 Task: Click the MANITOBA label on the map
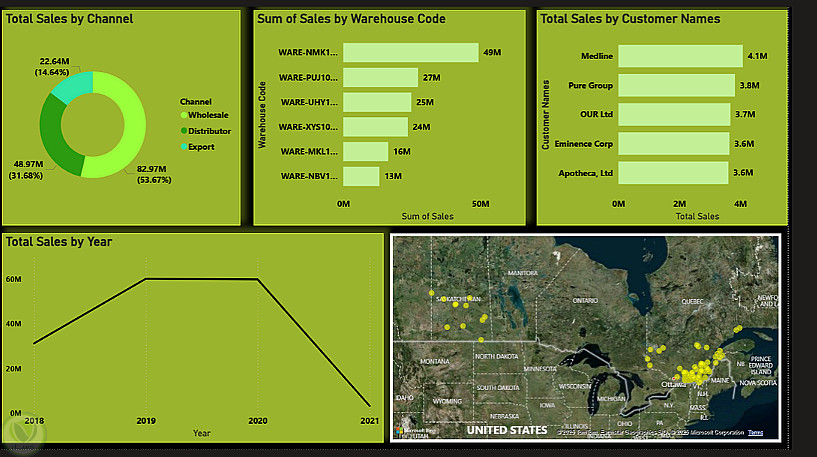pos(523,273)
